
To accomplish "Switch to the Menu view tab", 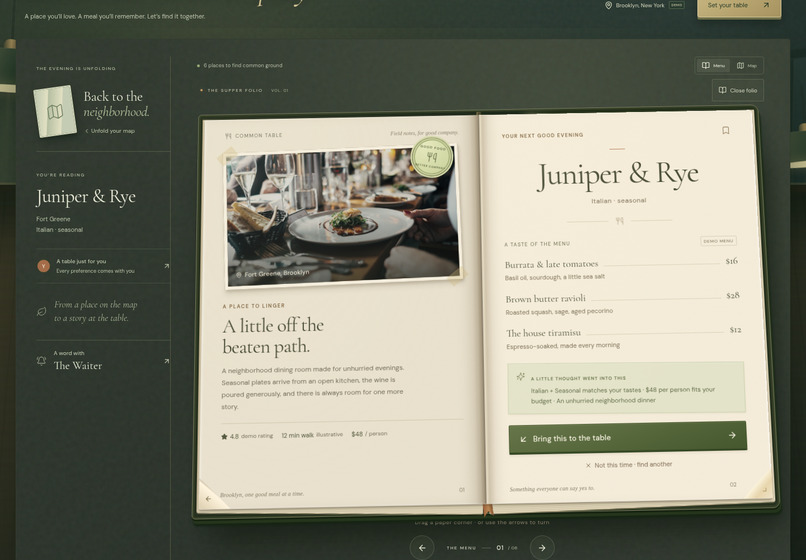I will [713, 65].
